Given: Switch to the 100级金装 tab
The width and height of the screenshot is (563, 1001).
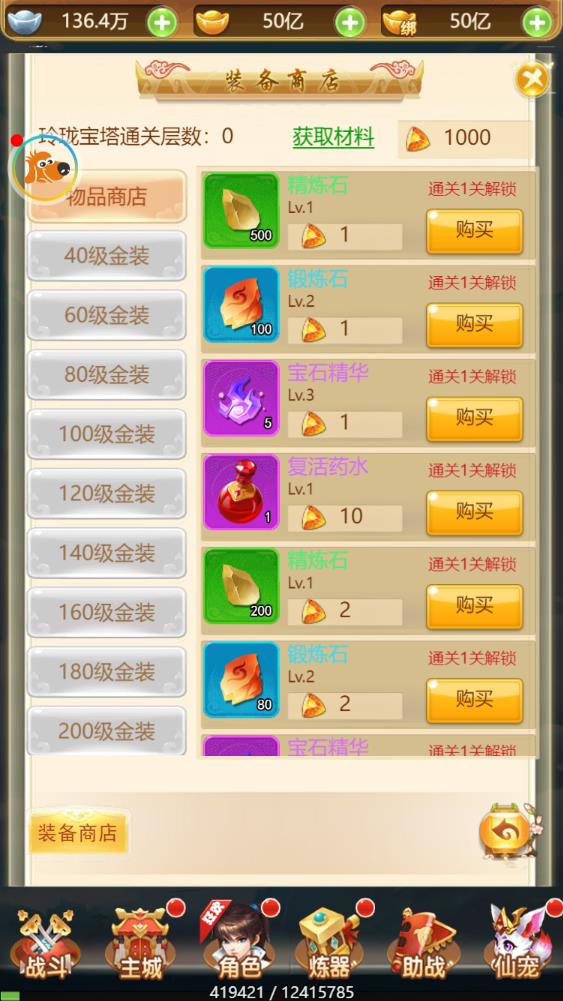Looking at the screenshot, I should [107, 434].
